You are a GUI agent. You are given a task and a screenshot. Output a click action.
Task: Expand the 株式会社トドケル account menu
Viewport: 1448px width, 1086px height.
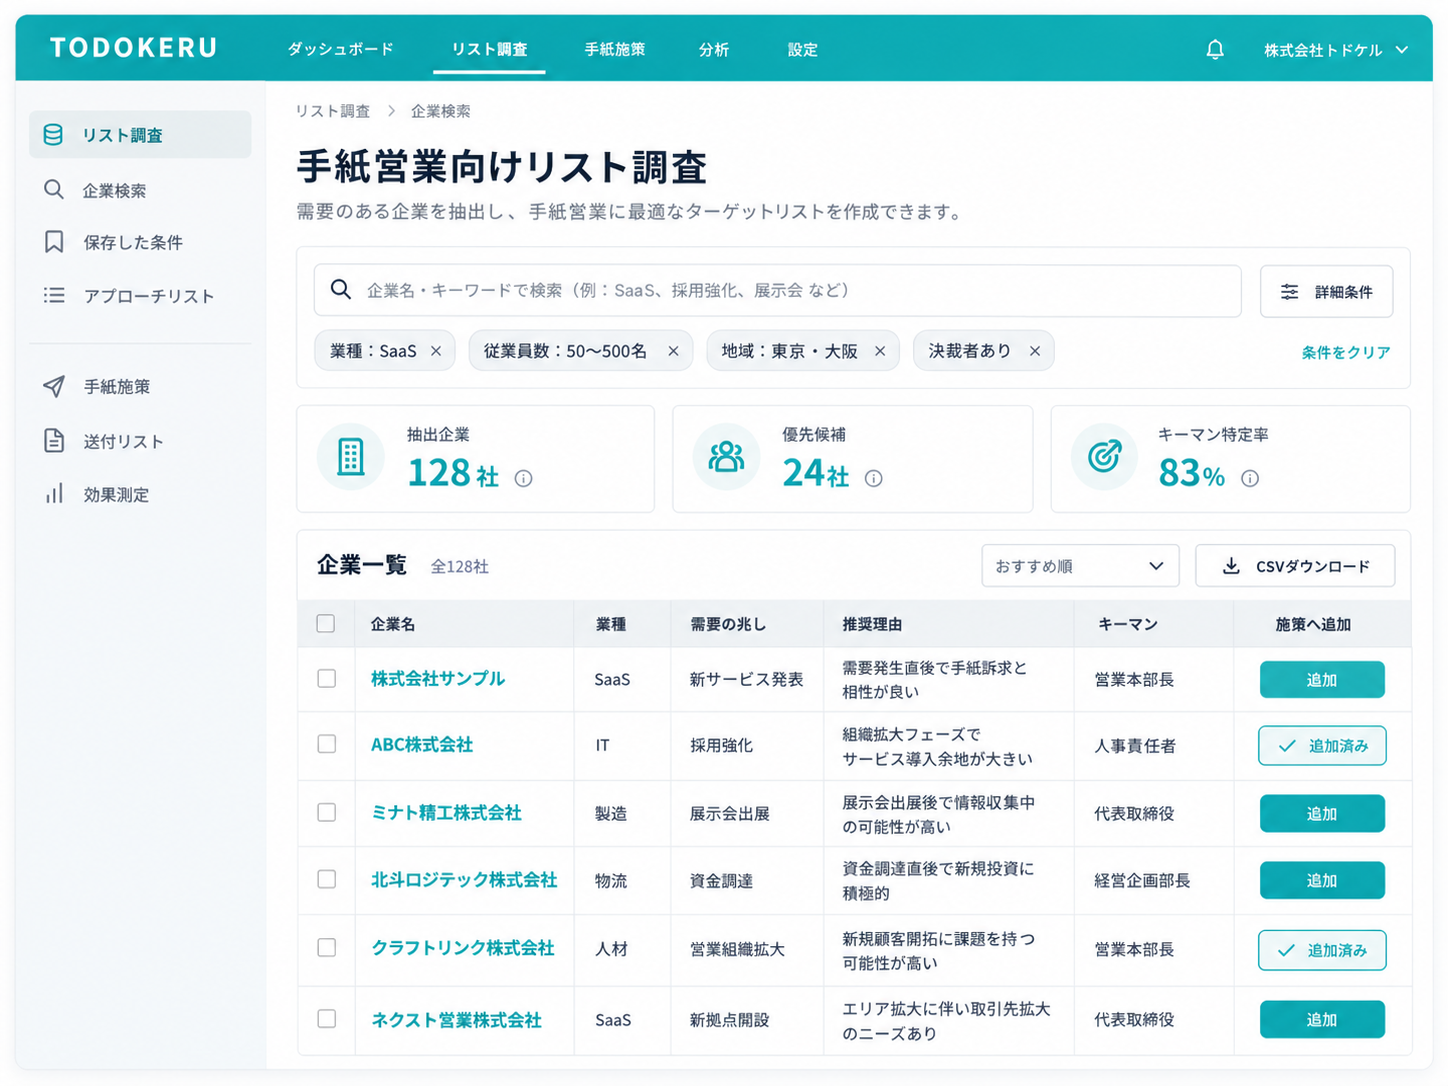click(1336, 50)
